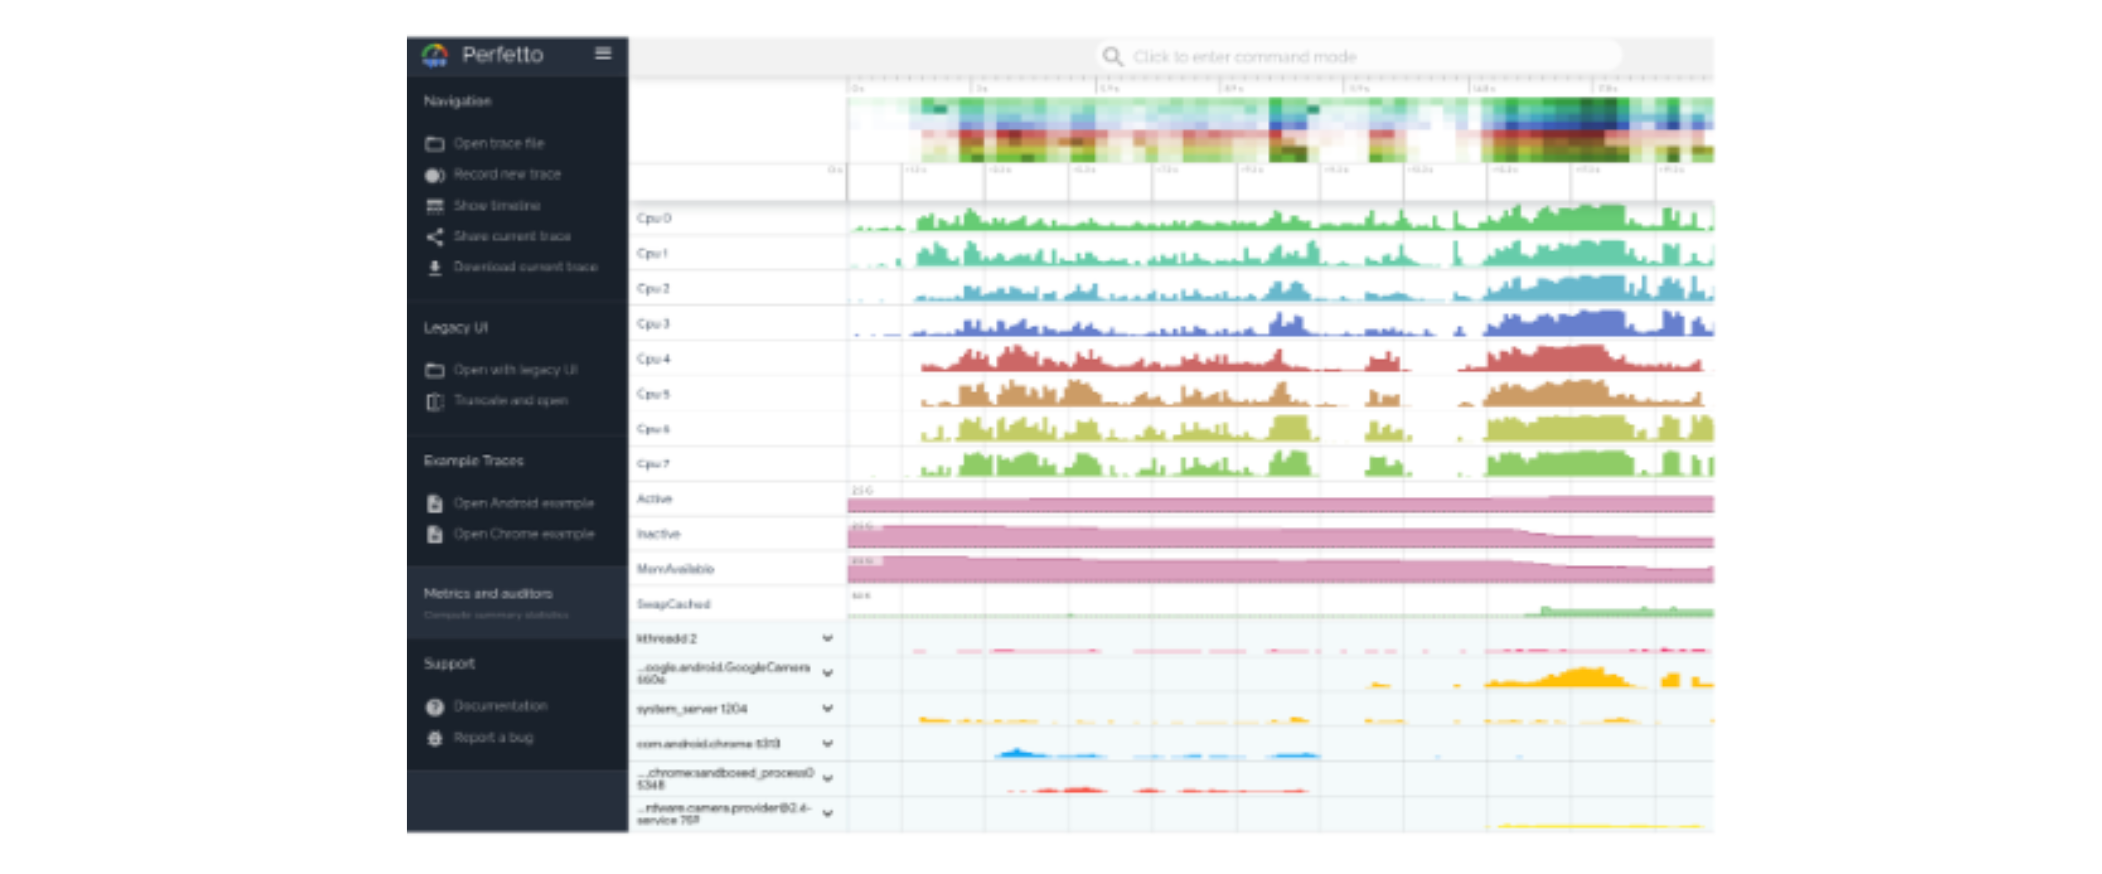Select Download current trace
Image resolution: width=2102 pixels, height=874 pixels.
click(x=525, y=267)
